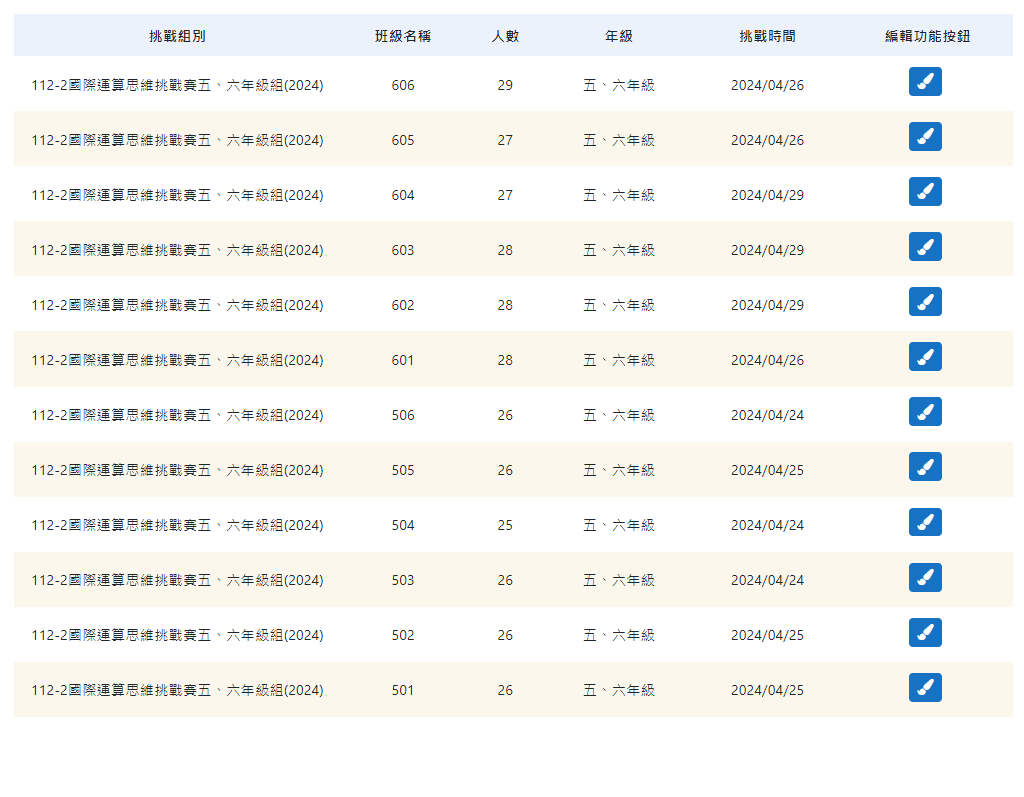Edit the class 601 challenge entry
Viewport: 1024px width, 797px height.
point(925,357)
